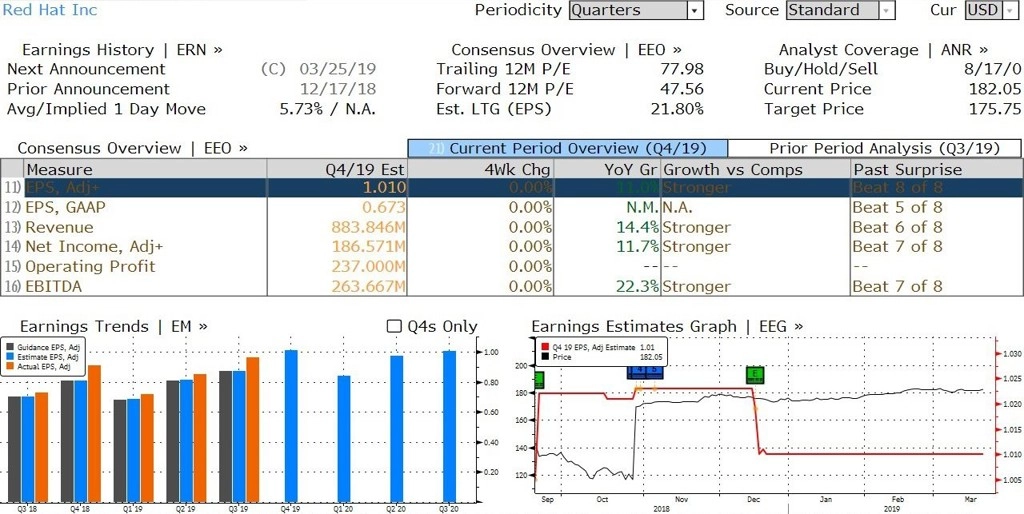Screen dimensions: 1024x514
Task: Click blue Estimate EPS, Adj legend swatch
Action: tap(10, 357)
